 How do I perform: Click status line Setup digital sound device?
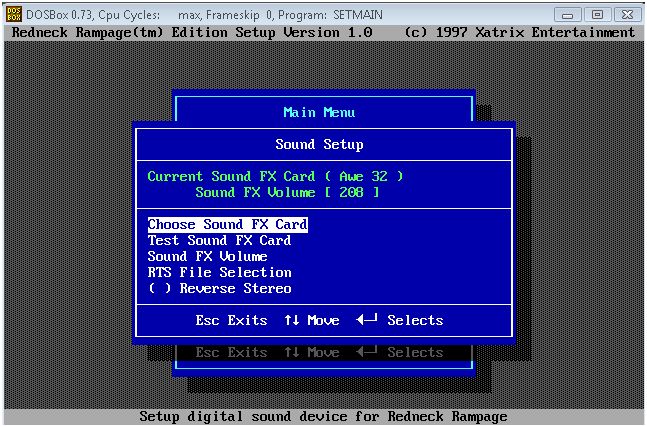(324, 417)
